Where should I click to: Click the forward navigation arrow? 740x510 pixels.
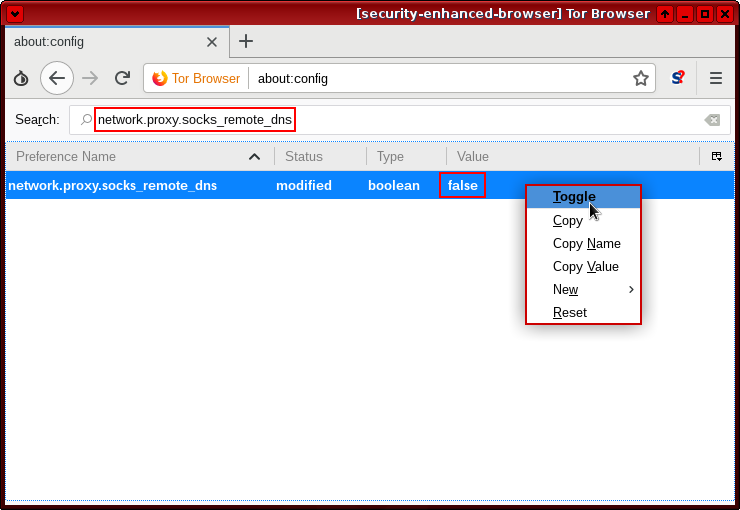pos(90,78)
